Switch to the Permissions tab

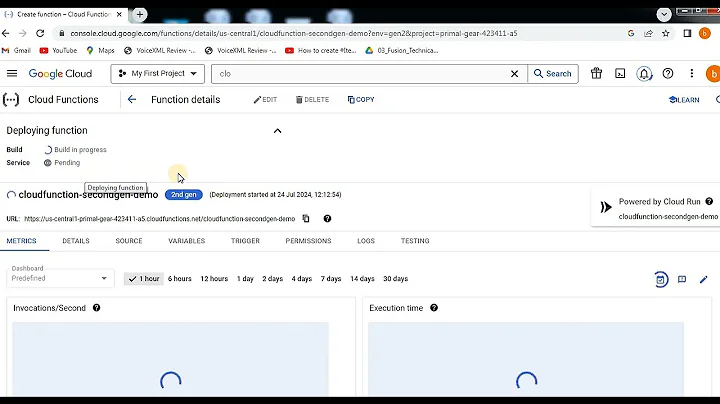tap(308, 241)
